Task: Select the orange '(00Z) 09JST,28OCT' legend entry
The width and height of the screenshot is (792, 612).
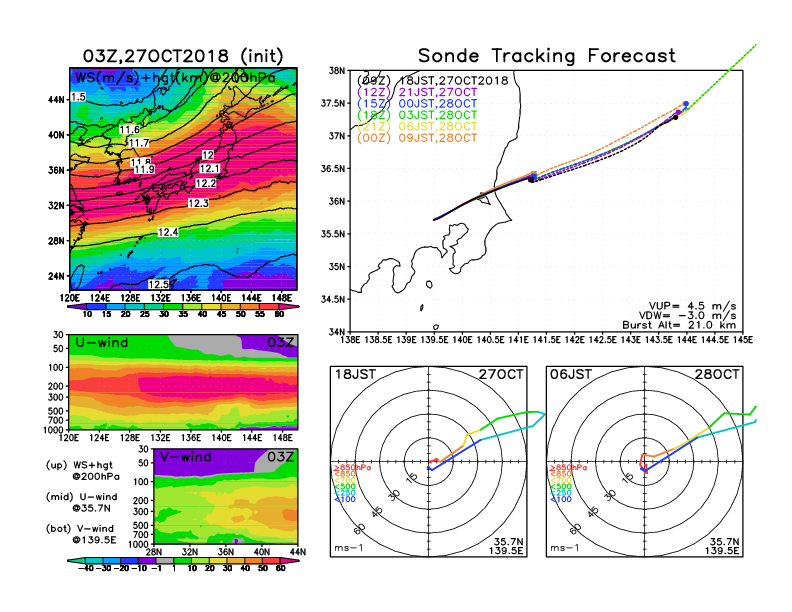Action: click(417, 138)
